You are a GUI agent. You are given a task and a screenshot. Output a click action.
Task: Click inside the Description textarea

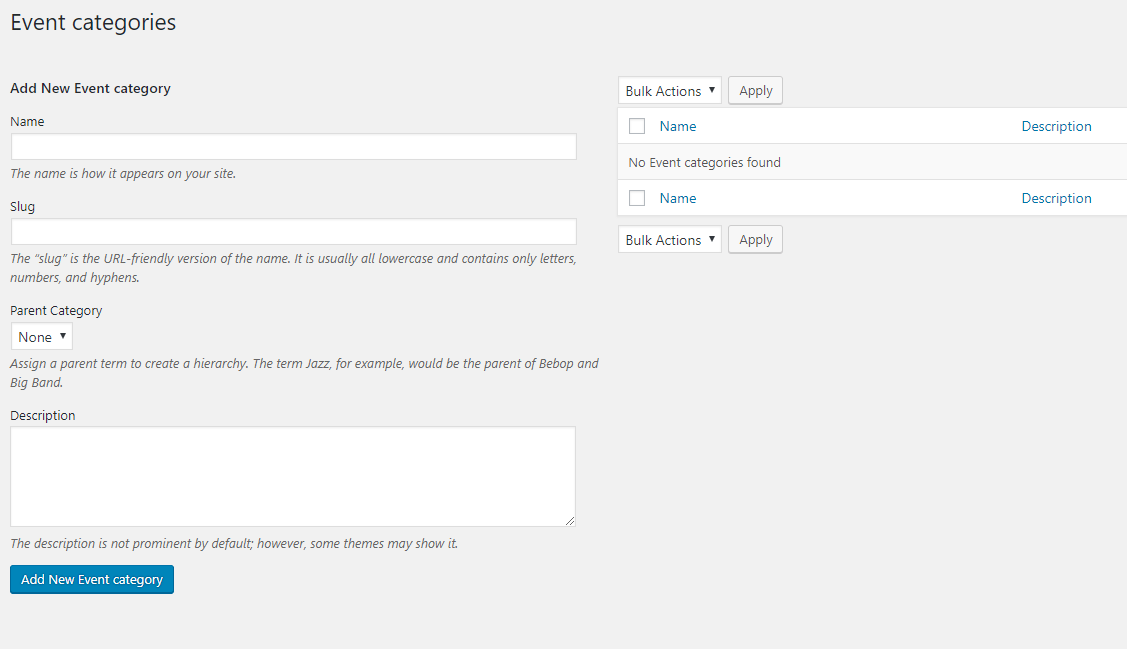[293, 476]
